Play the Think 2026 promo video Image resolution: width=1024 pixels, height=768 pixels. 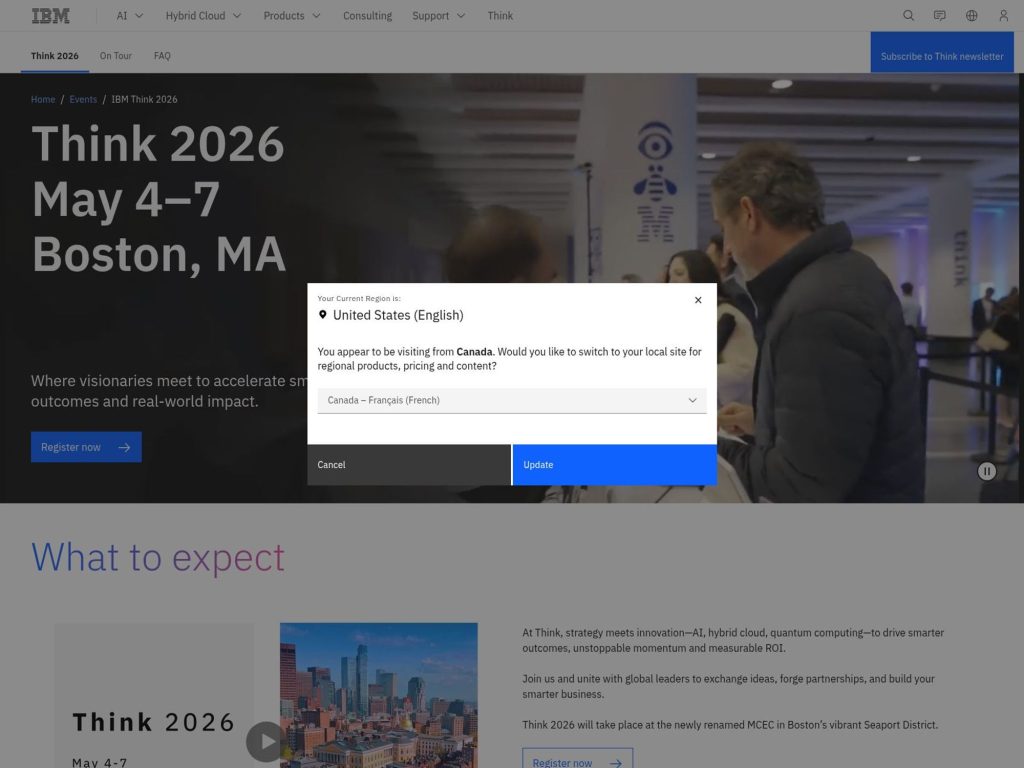264,742
